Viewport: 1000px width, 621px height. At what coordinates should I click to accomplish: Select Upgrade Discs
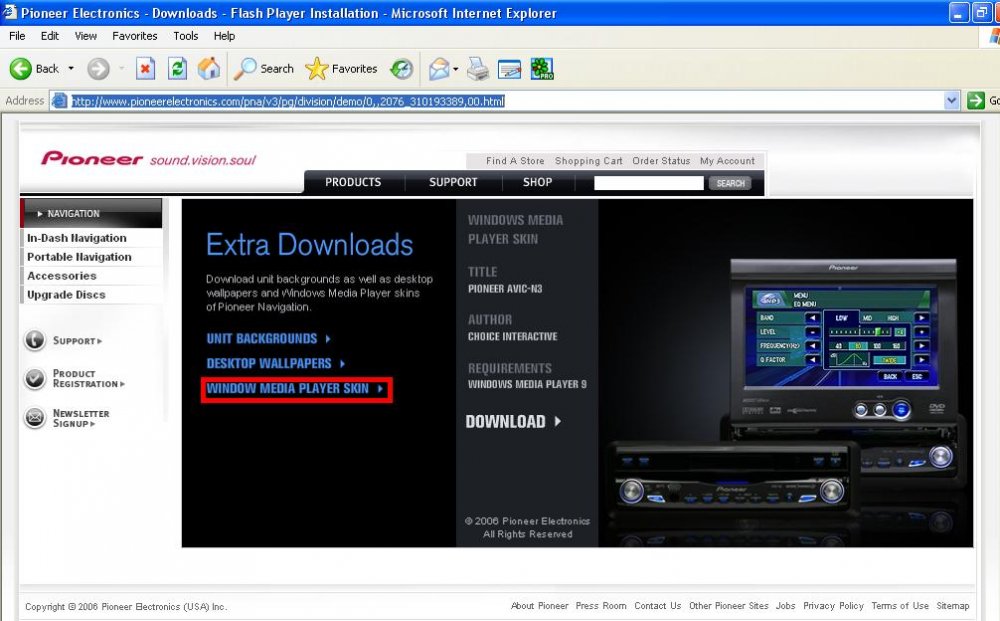(66, 295)
